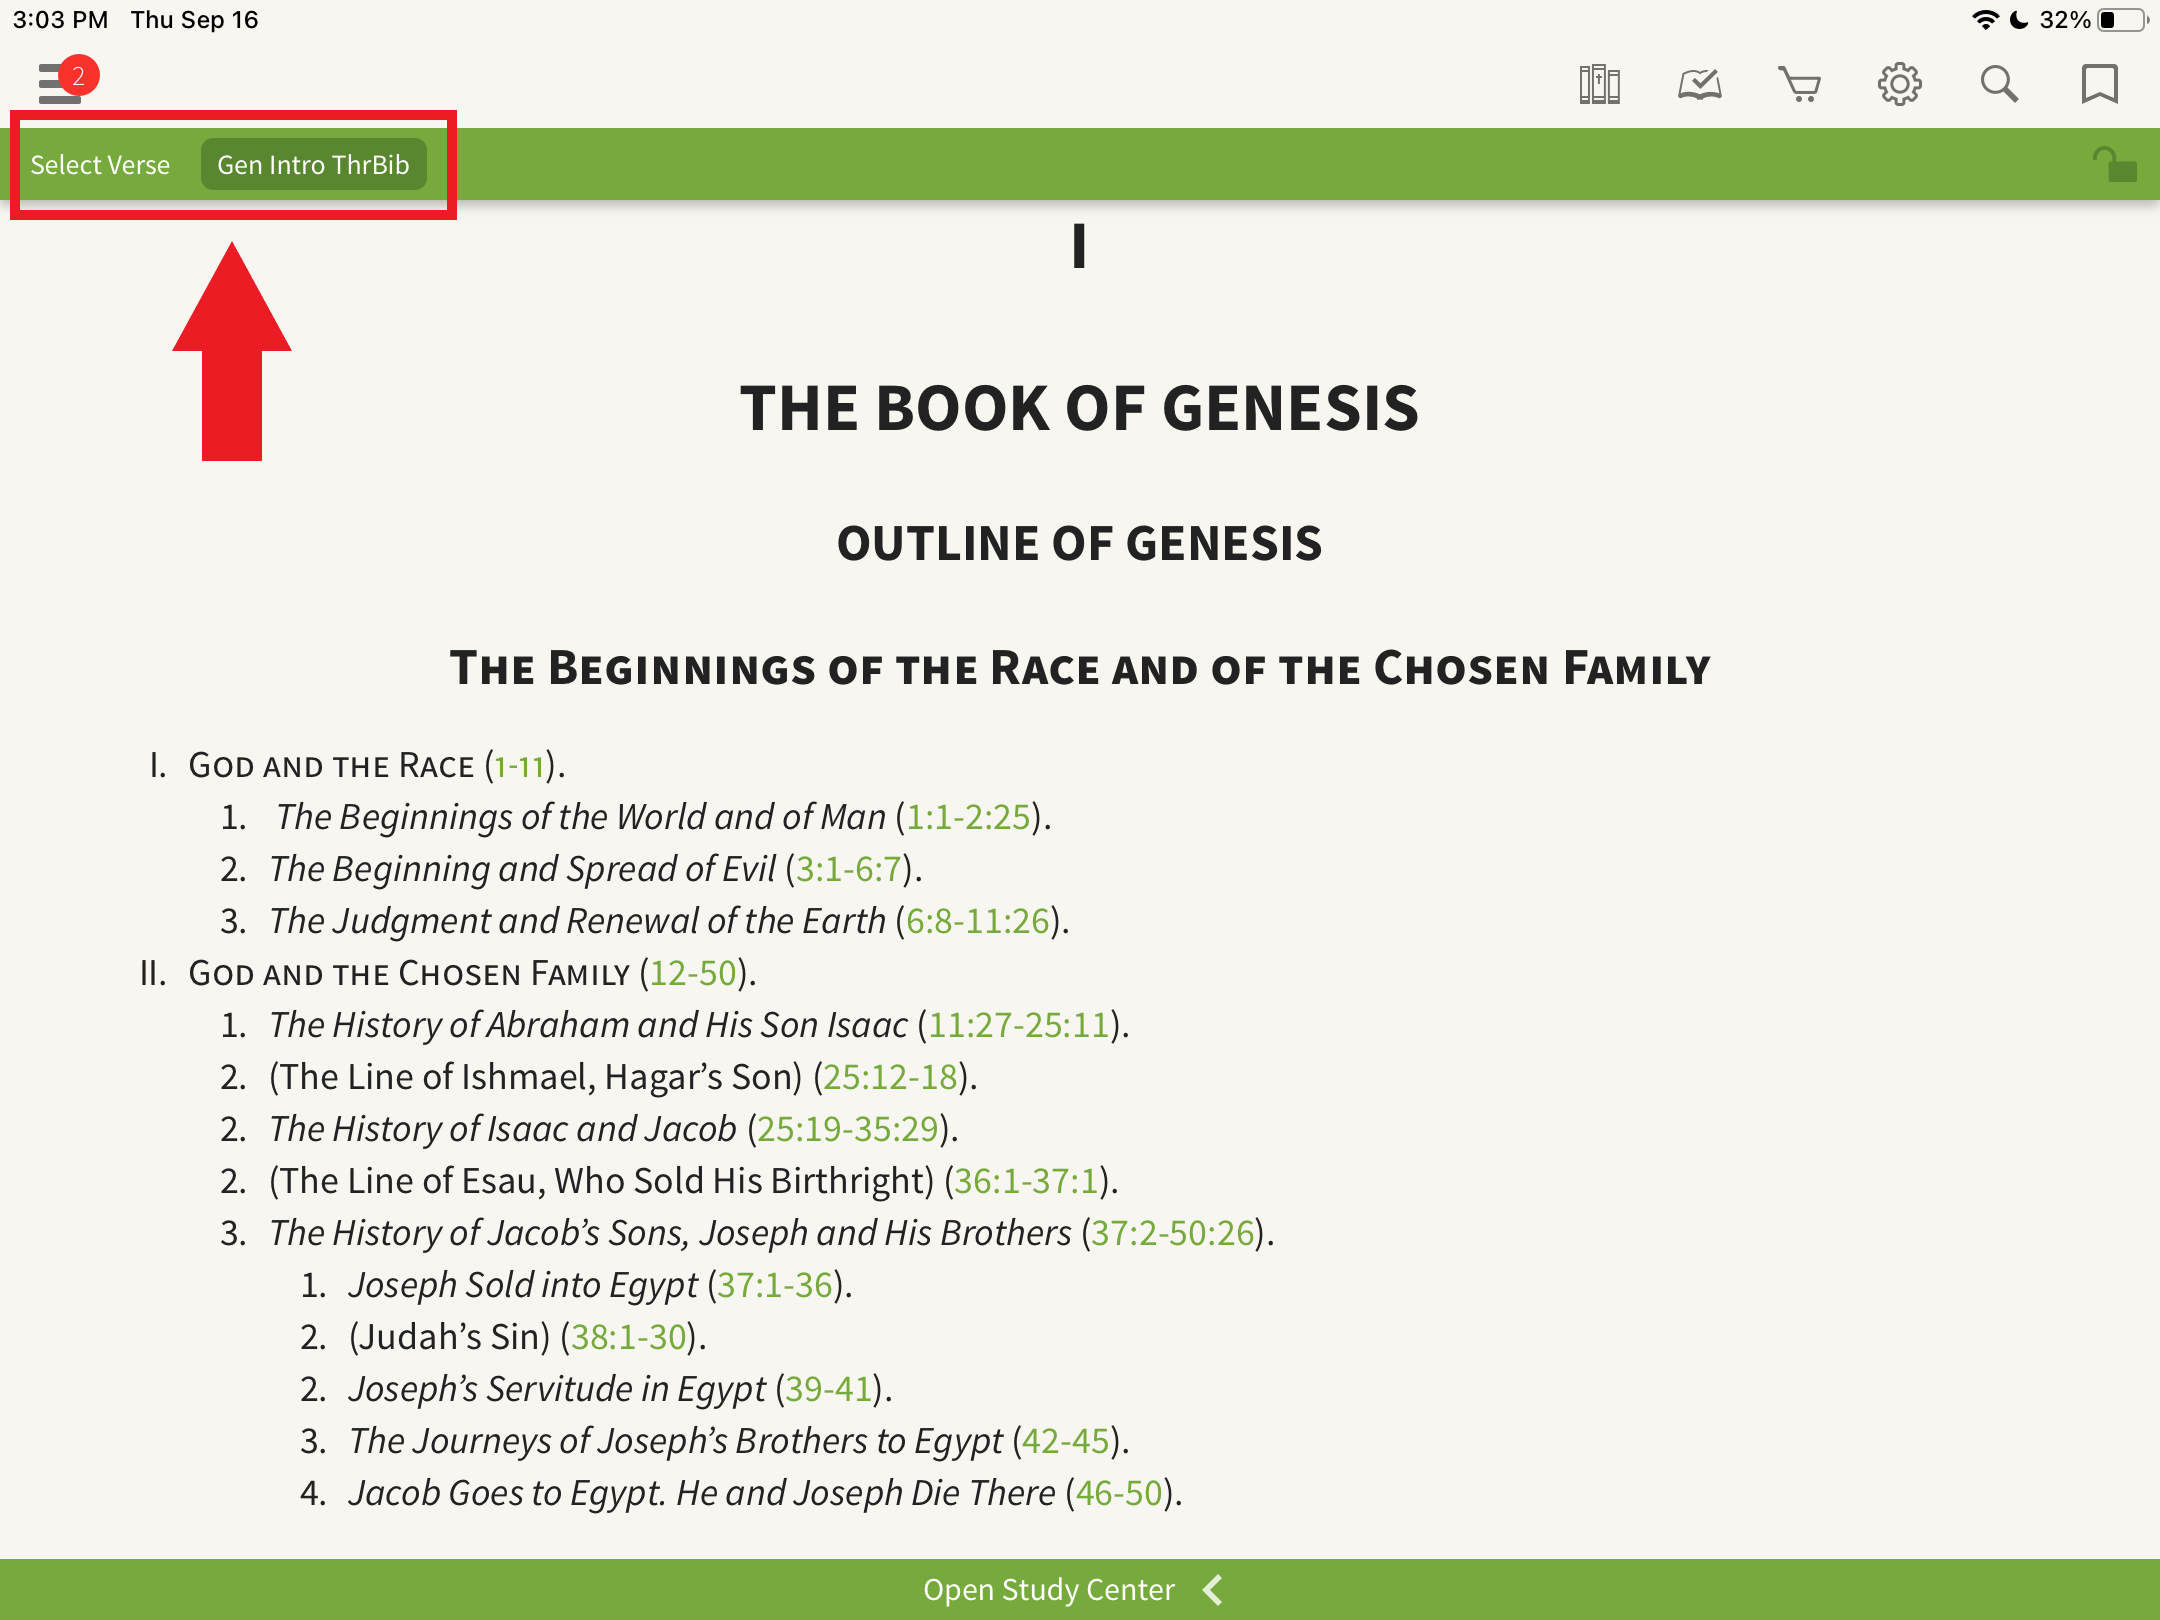Screen dimensions: 2160x1620
Task: Open the 25:12-18 reference link
Action: click(891, 1077)
